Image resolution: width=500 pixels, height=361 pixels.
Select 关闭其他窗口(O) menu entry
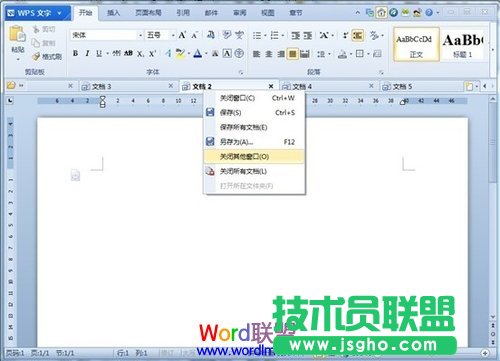tap(254, 157)
